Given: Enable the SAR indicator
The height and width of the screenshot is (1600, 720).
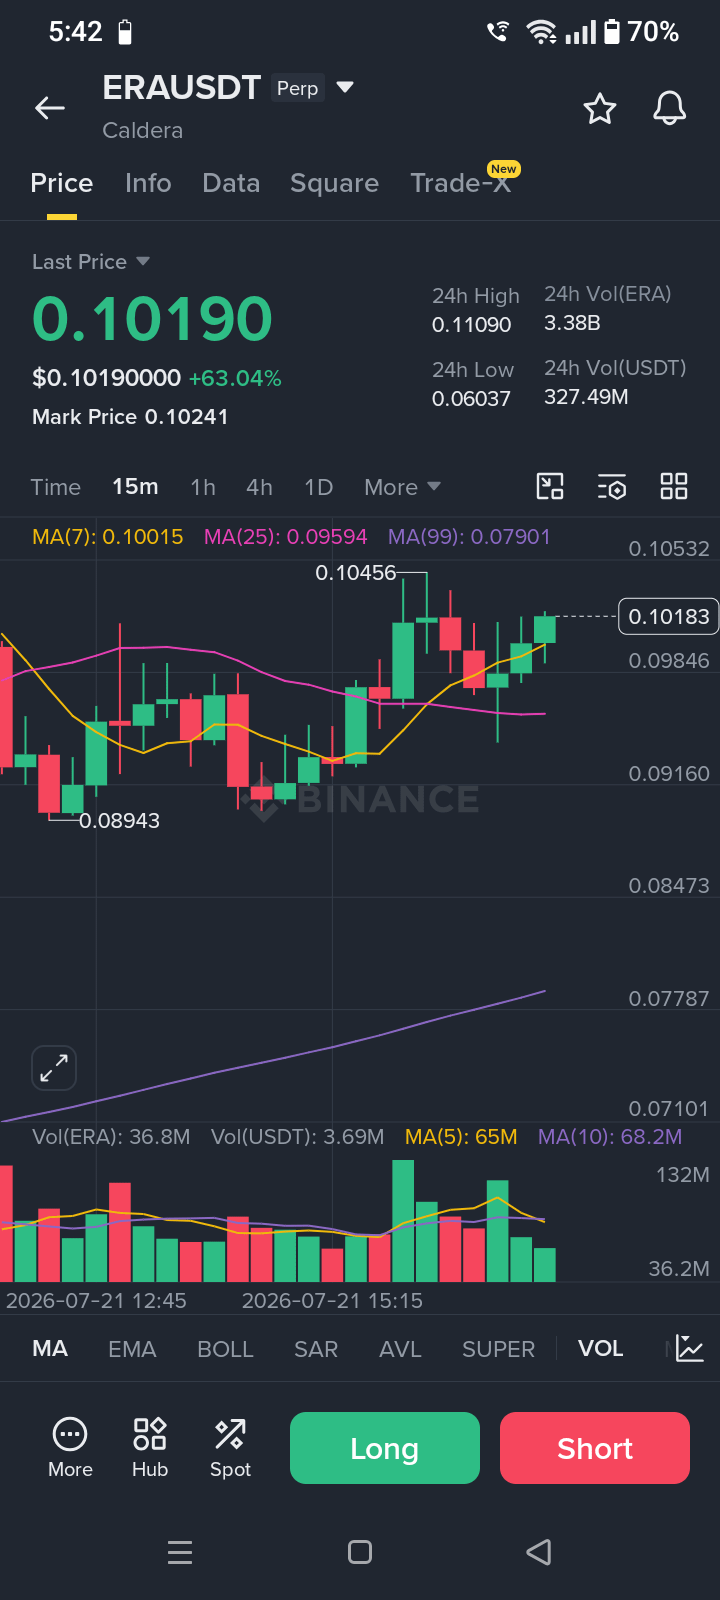Looking at the screenshot, I should [316, 1349].
